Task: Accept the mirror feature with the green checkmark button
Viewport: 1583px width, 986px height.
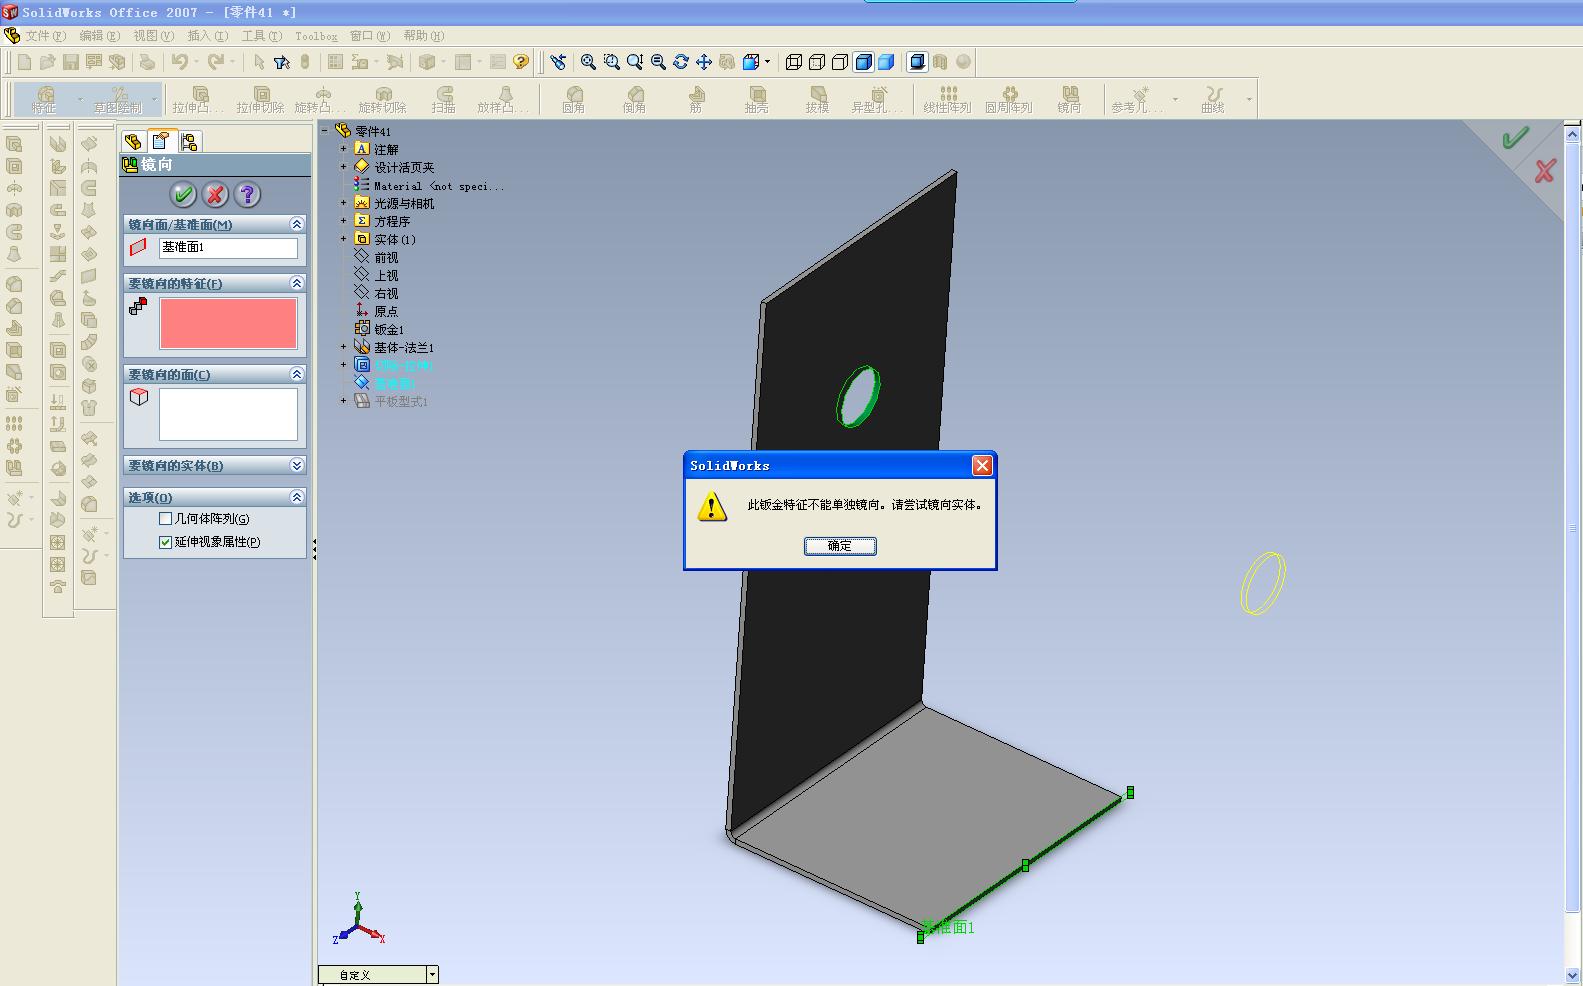Action: (183, 194)
